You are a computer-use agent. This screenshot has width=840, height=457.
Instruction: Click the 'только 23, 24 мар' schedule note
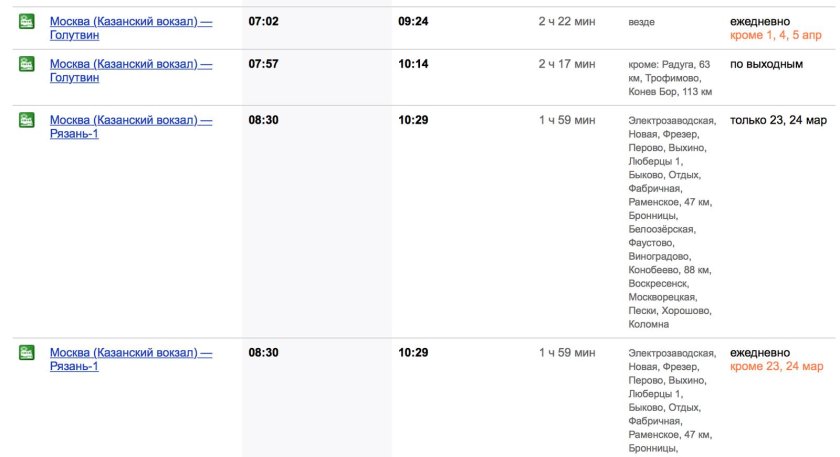coord(778,121)
